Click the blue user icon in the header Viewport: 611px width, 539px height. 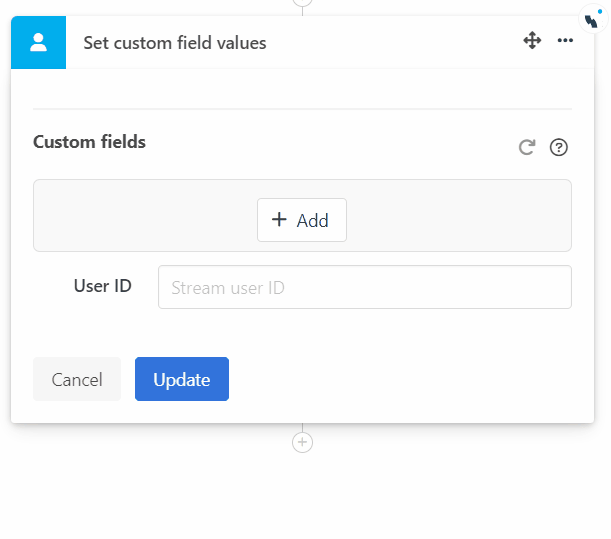(x=38, y=42)
